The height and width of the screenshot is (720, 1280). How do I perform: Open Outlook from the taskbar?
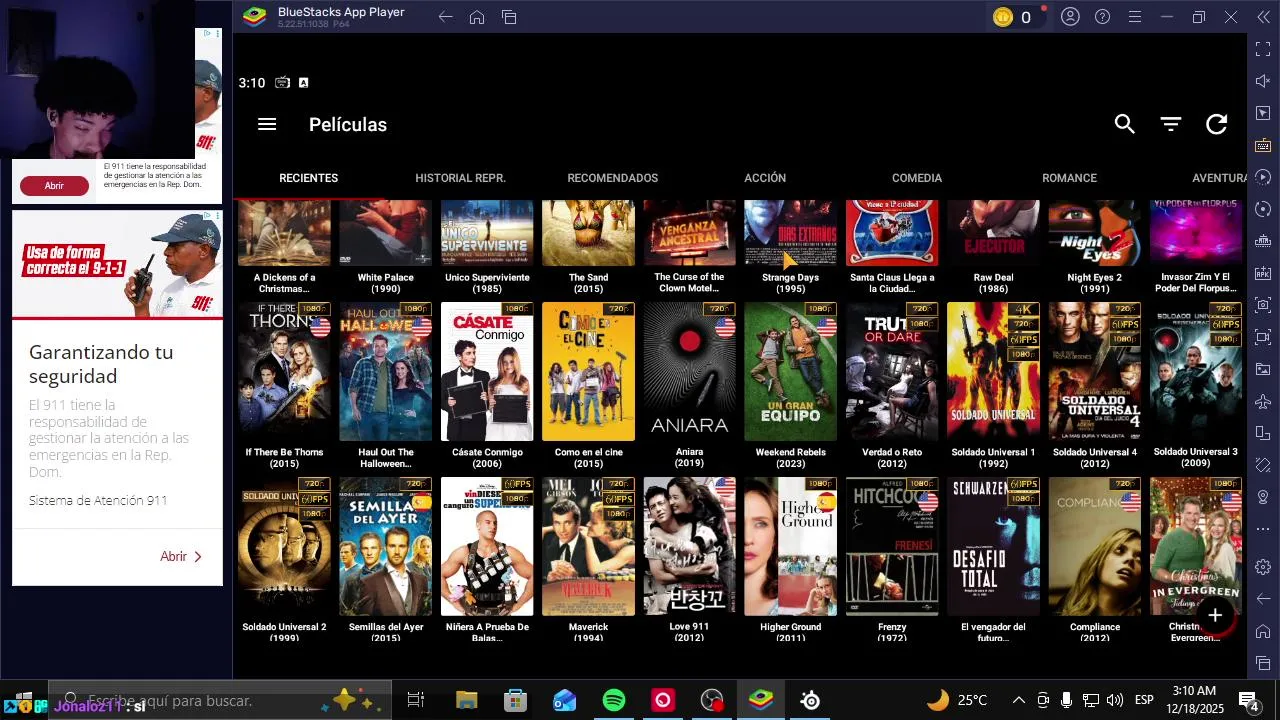564,701
